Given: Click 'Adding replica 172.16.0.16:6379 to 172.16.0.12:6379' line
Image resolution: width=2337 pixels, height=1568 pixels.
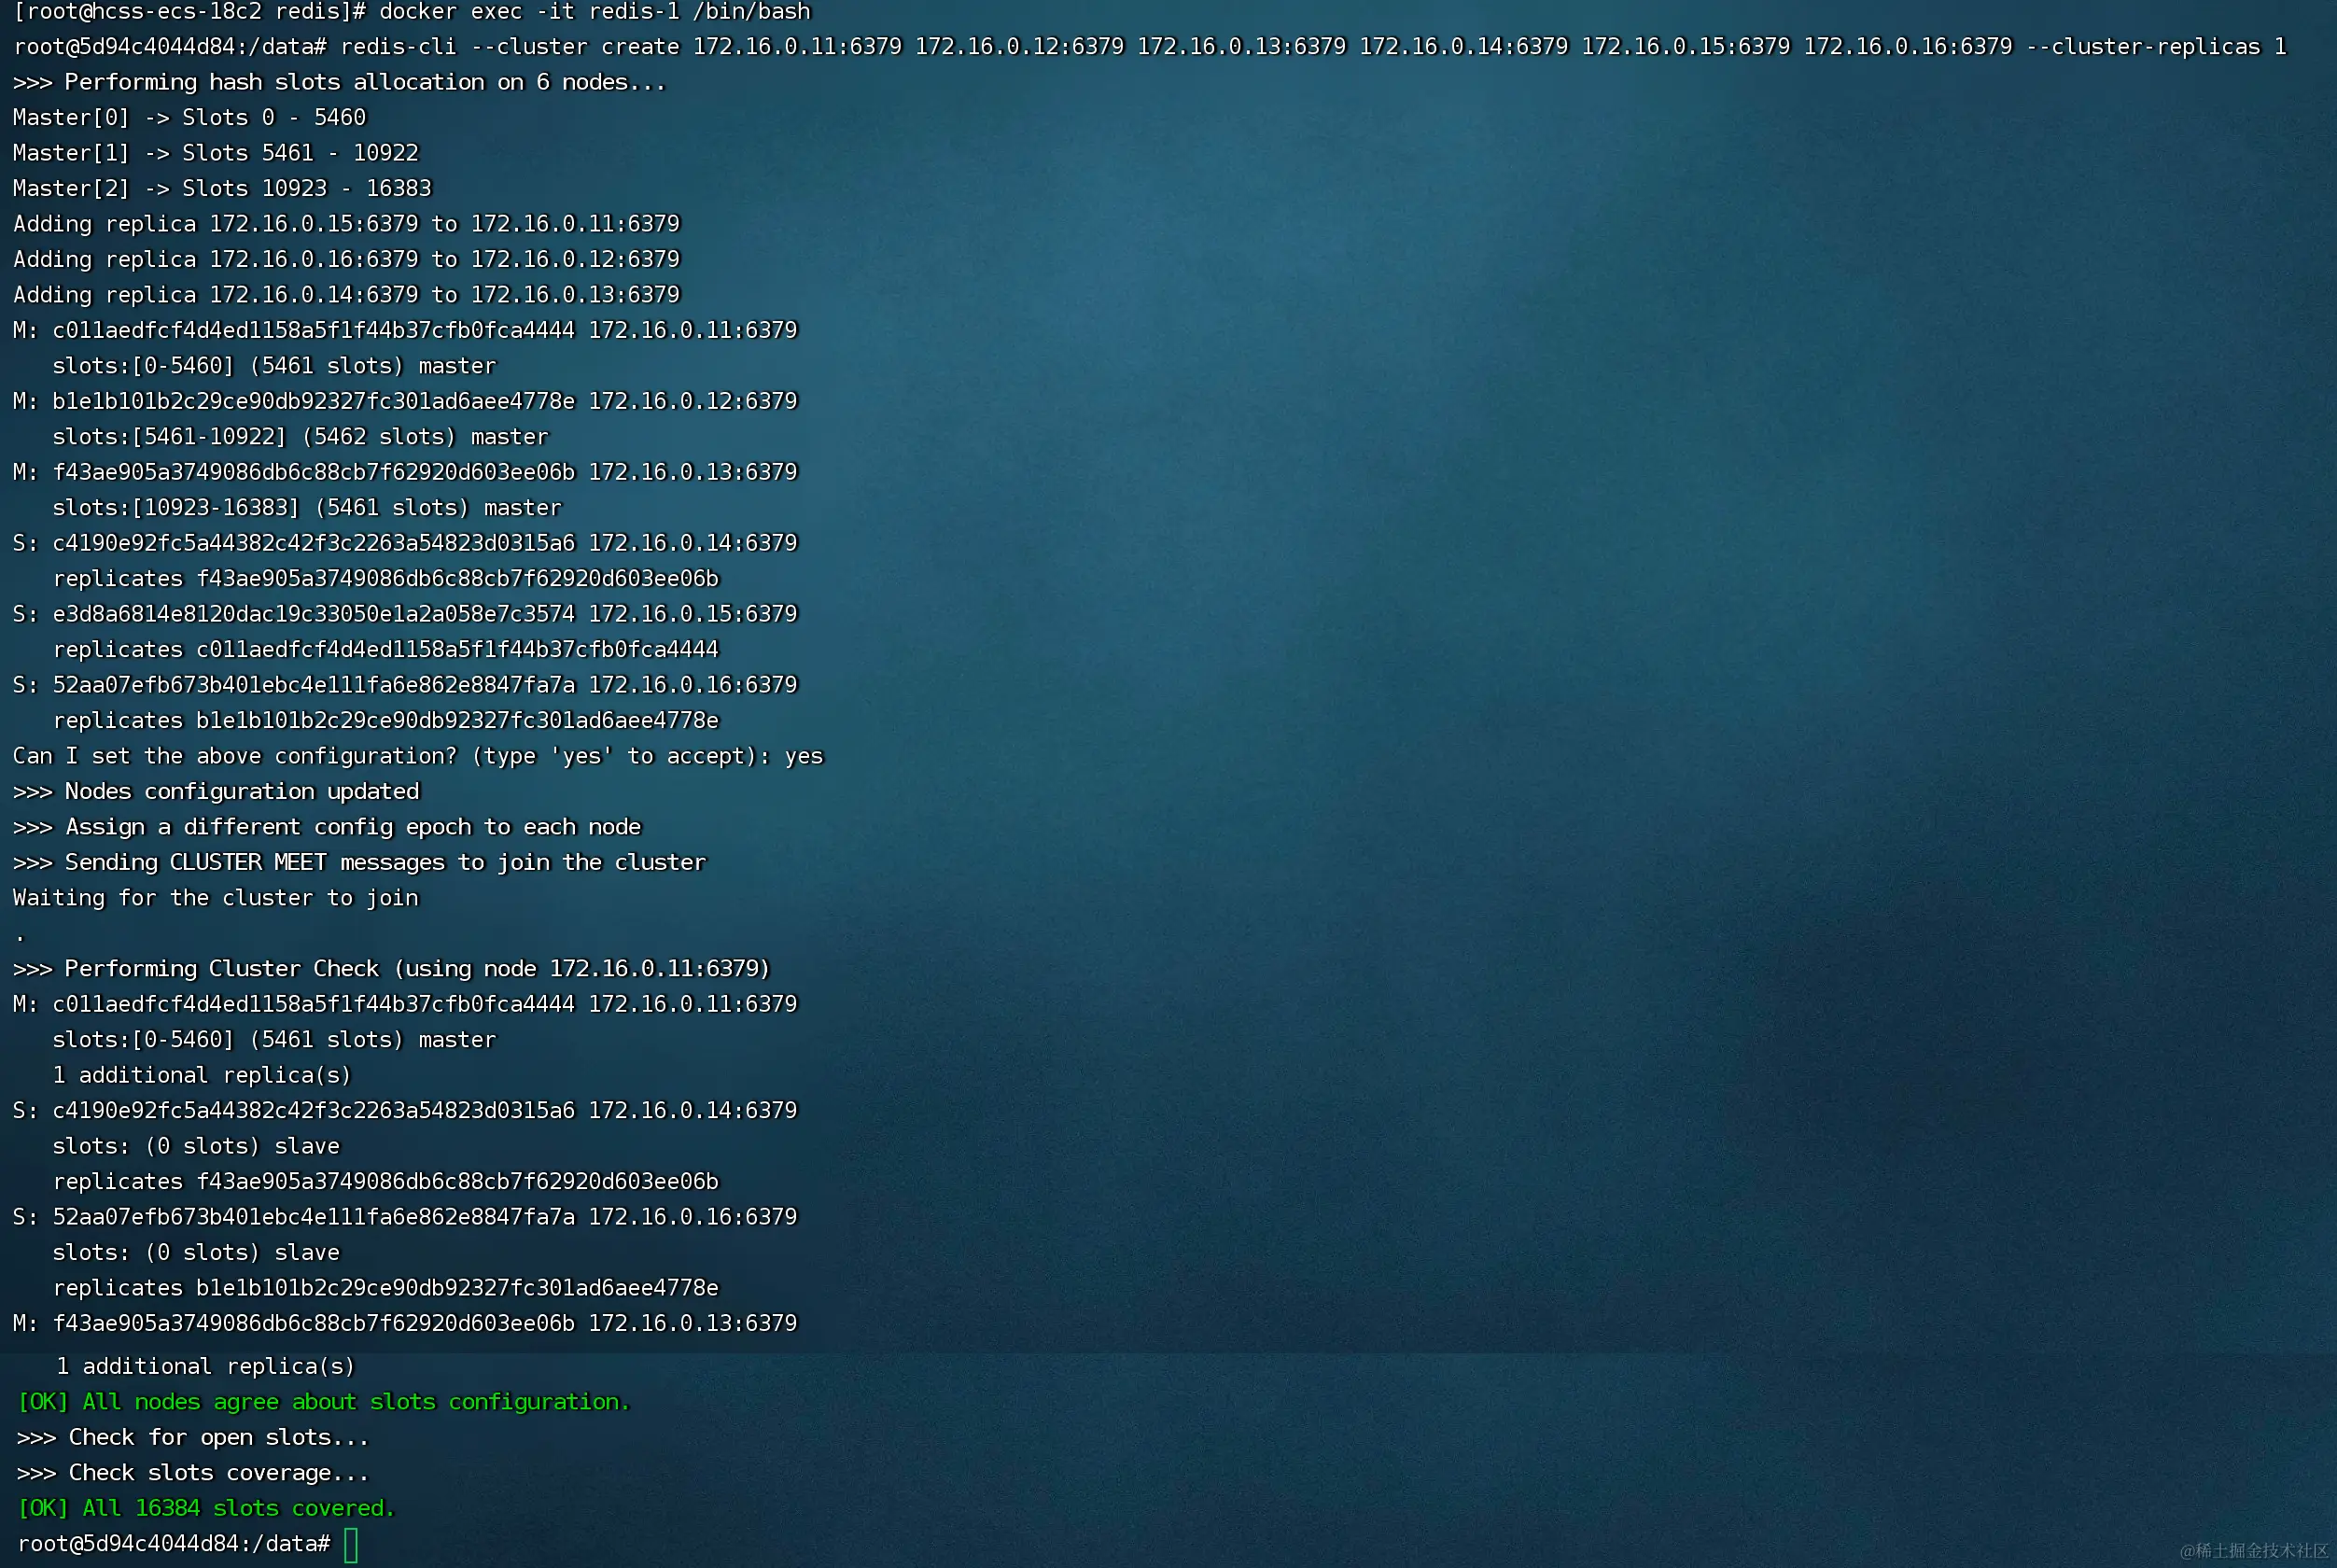Looking at the screenshot, I should click(346, 260).
